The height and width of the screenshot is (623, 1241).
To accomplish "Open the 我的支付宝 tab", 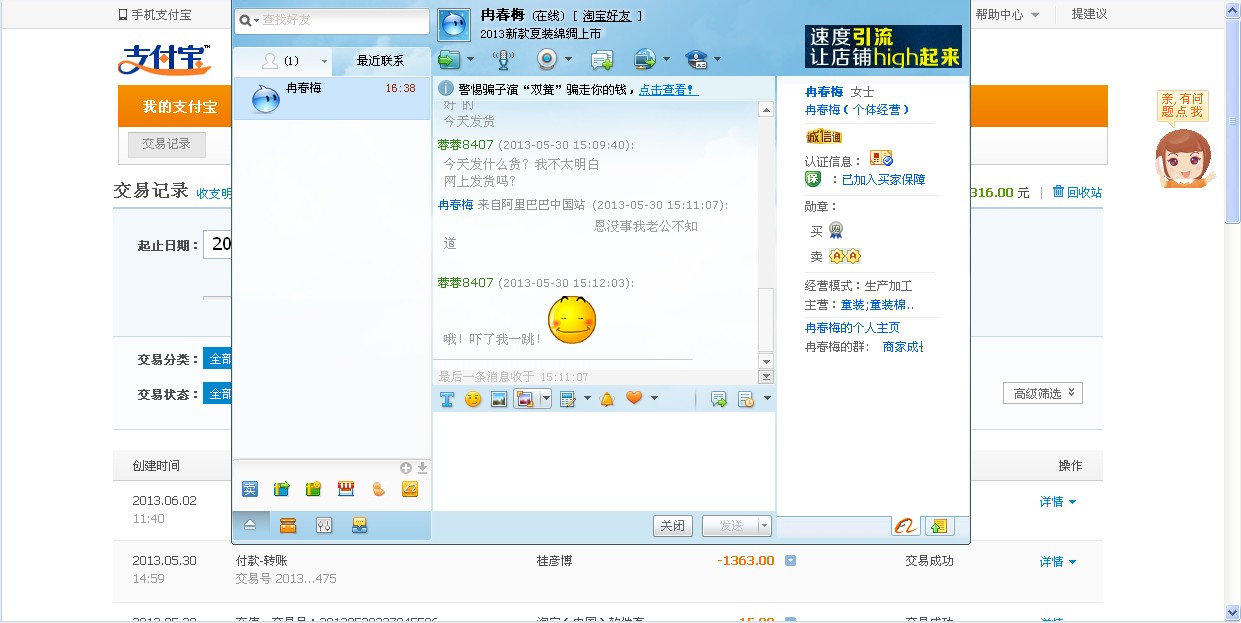I will pos(180,107).
